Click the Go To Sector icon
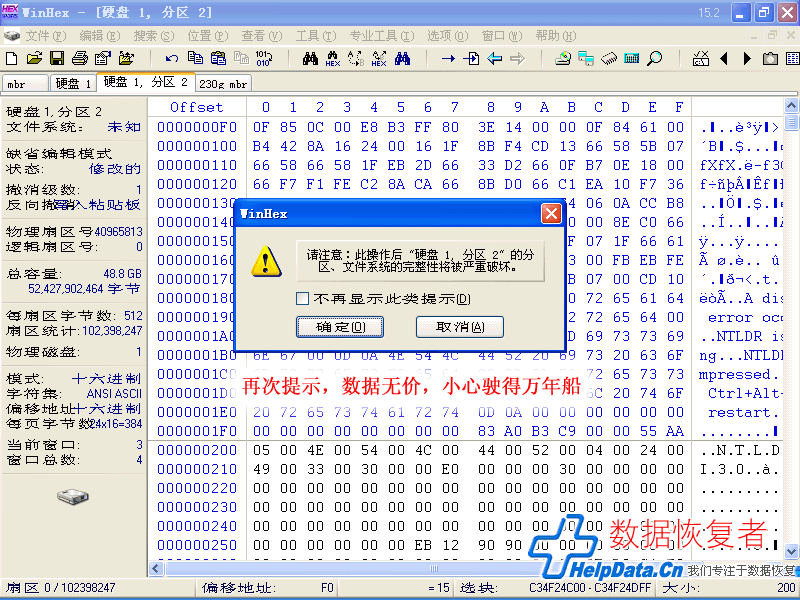Viewport: 800px width, 600px height. pyautogui.click(x=471, y=59)
